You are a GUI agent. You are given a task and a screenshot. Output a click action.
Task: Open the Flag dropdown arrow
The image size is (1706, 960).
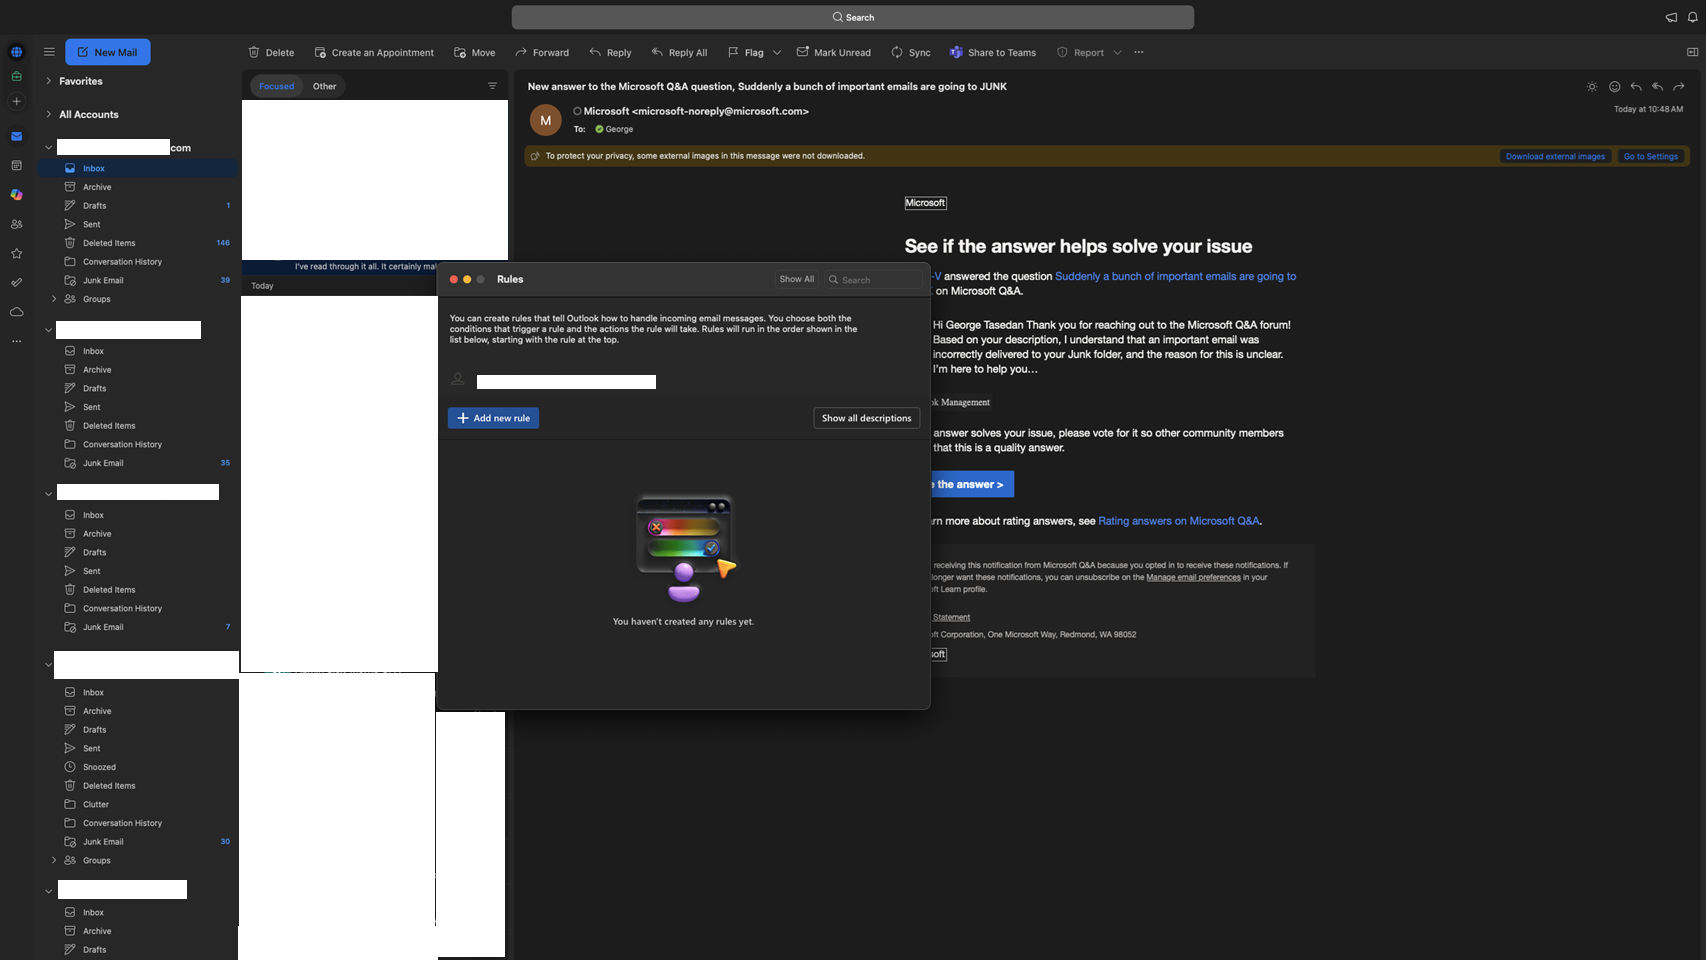pyautogui.click(x=777, y=52)
